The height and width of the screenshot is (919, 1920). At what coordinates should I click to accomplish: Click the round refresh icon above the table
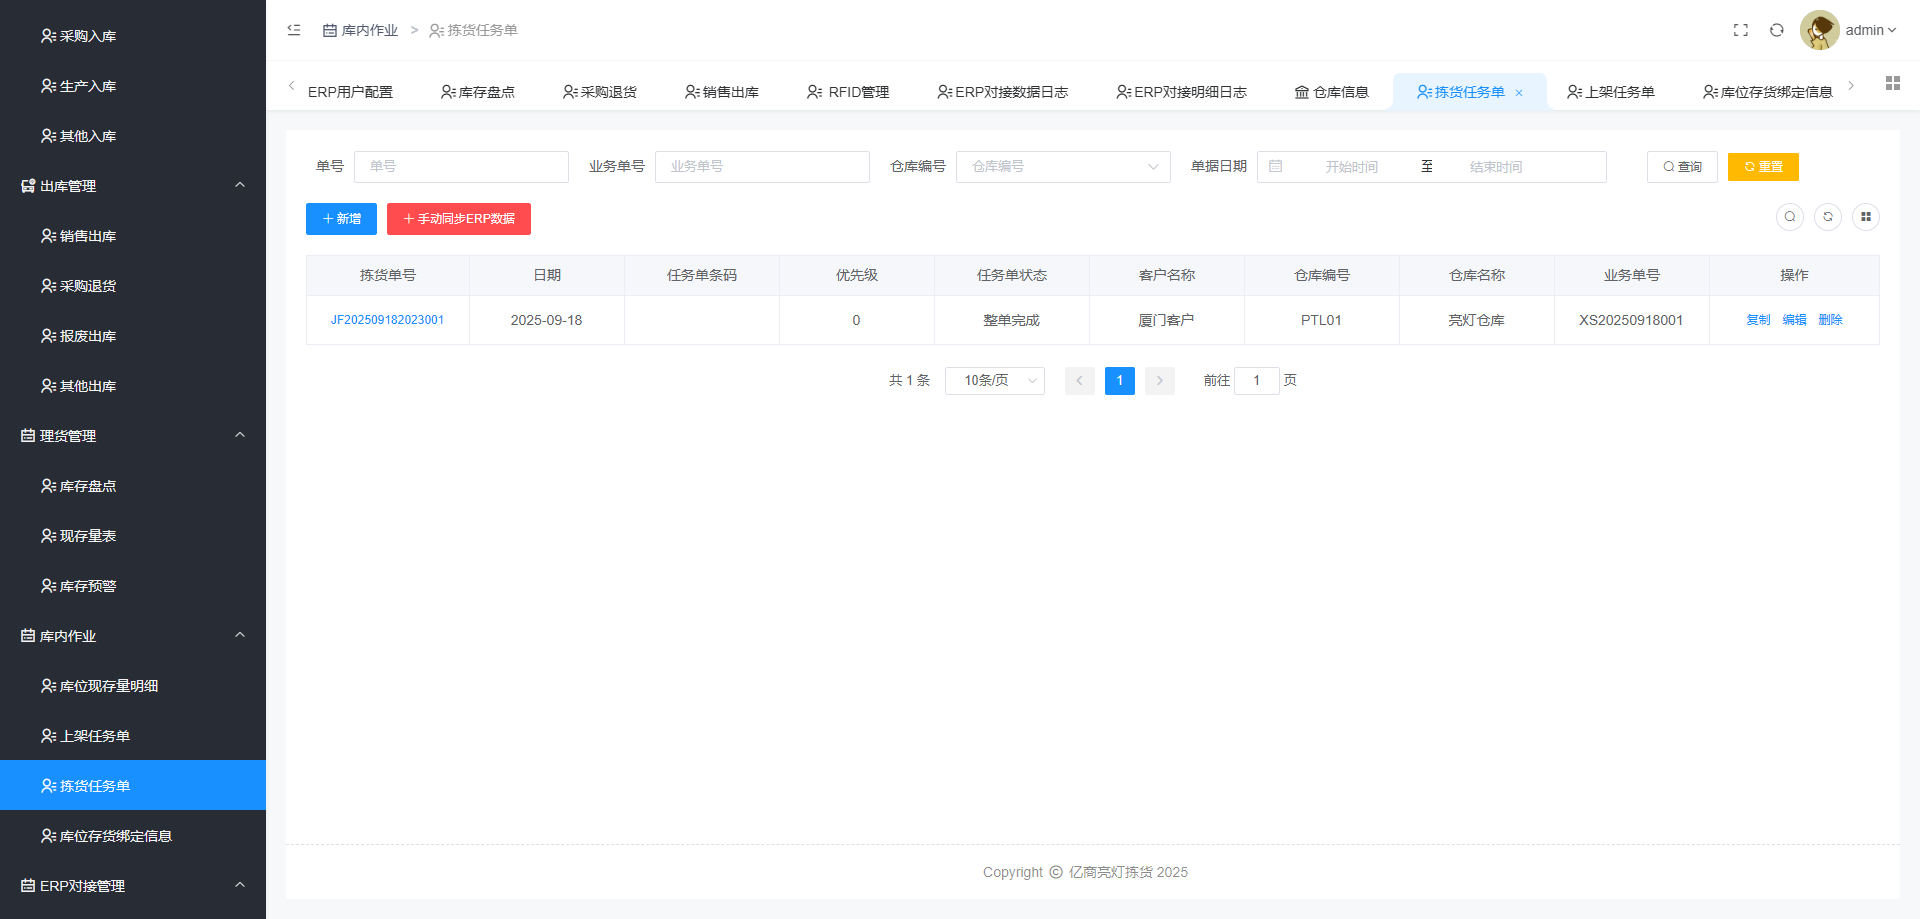(x=1827, y=217)
